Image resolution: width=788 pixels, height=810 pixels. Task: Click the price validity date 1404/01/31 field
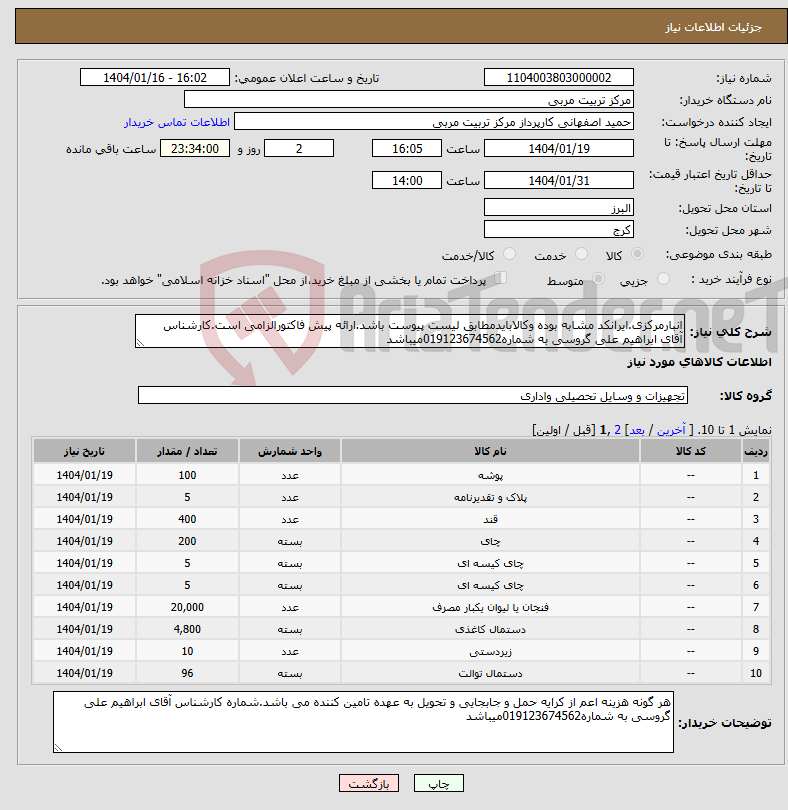559,181
